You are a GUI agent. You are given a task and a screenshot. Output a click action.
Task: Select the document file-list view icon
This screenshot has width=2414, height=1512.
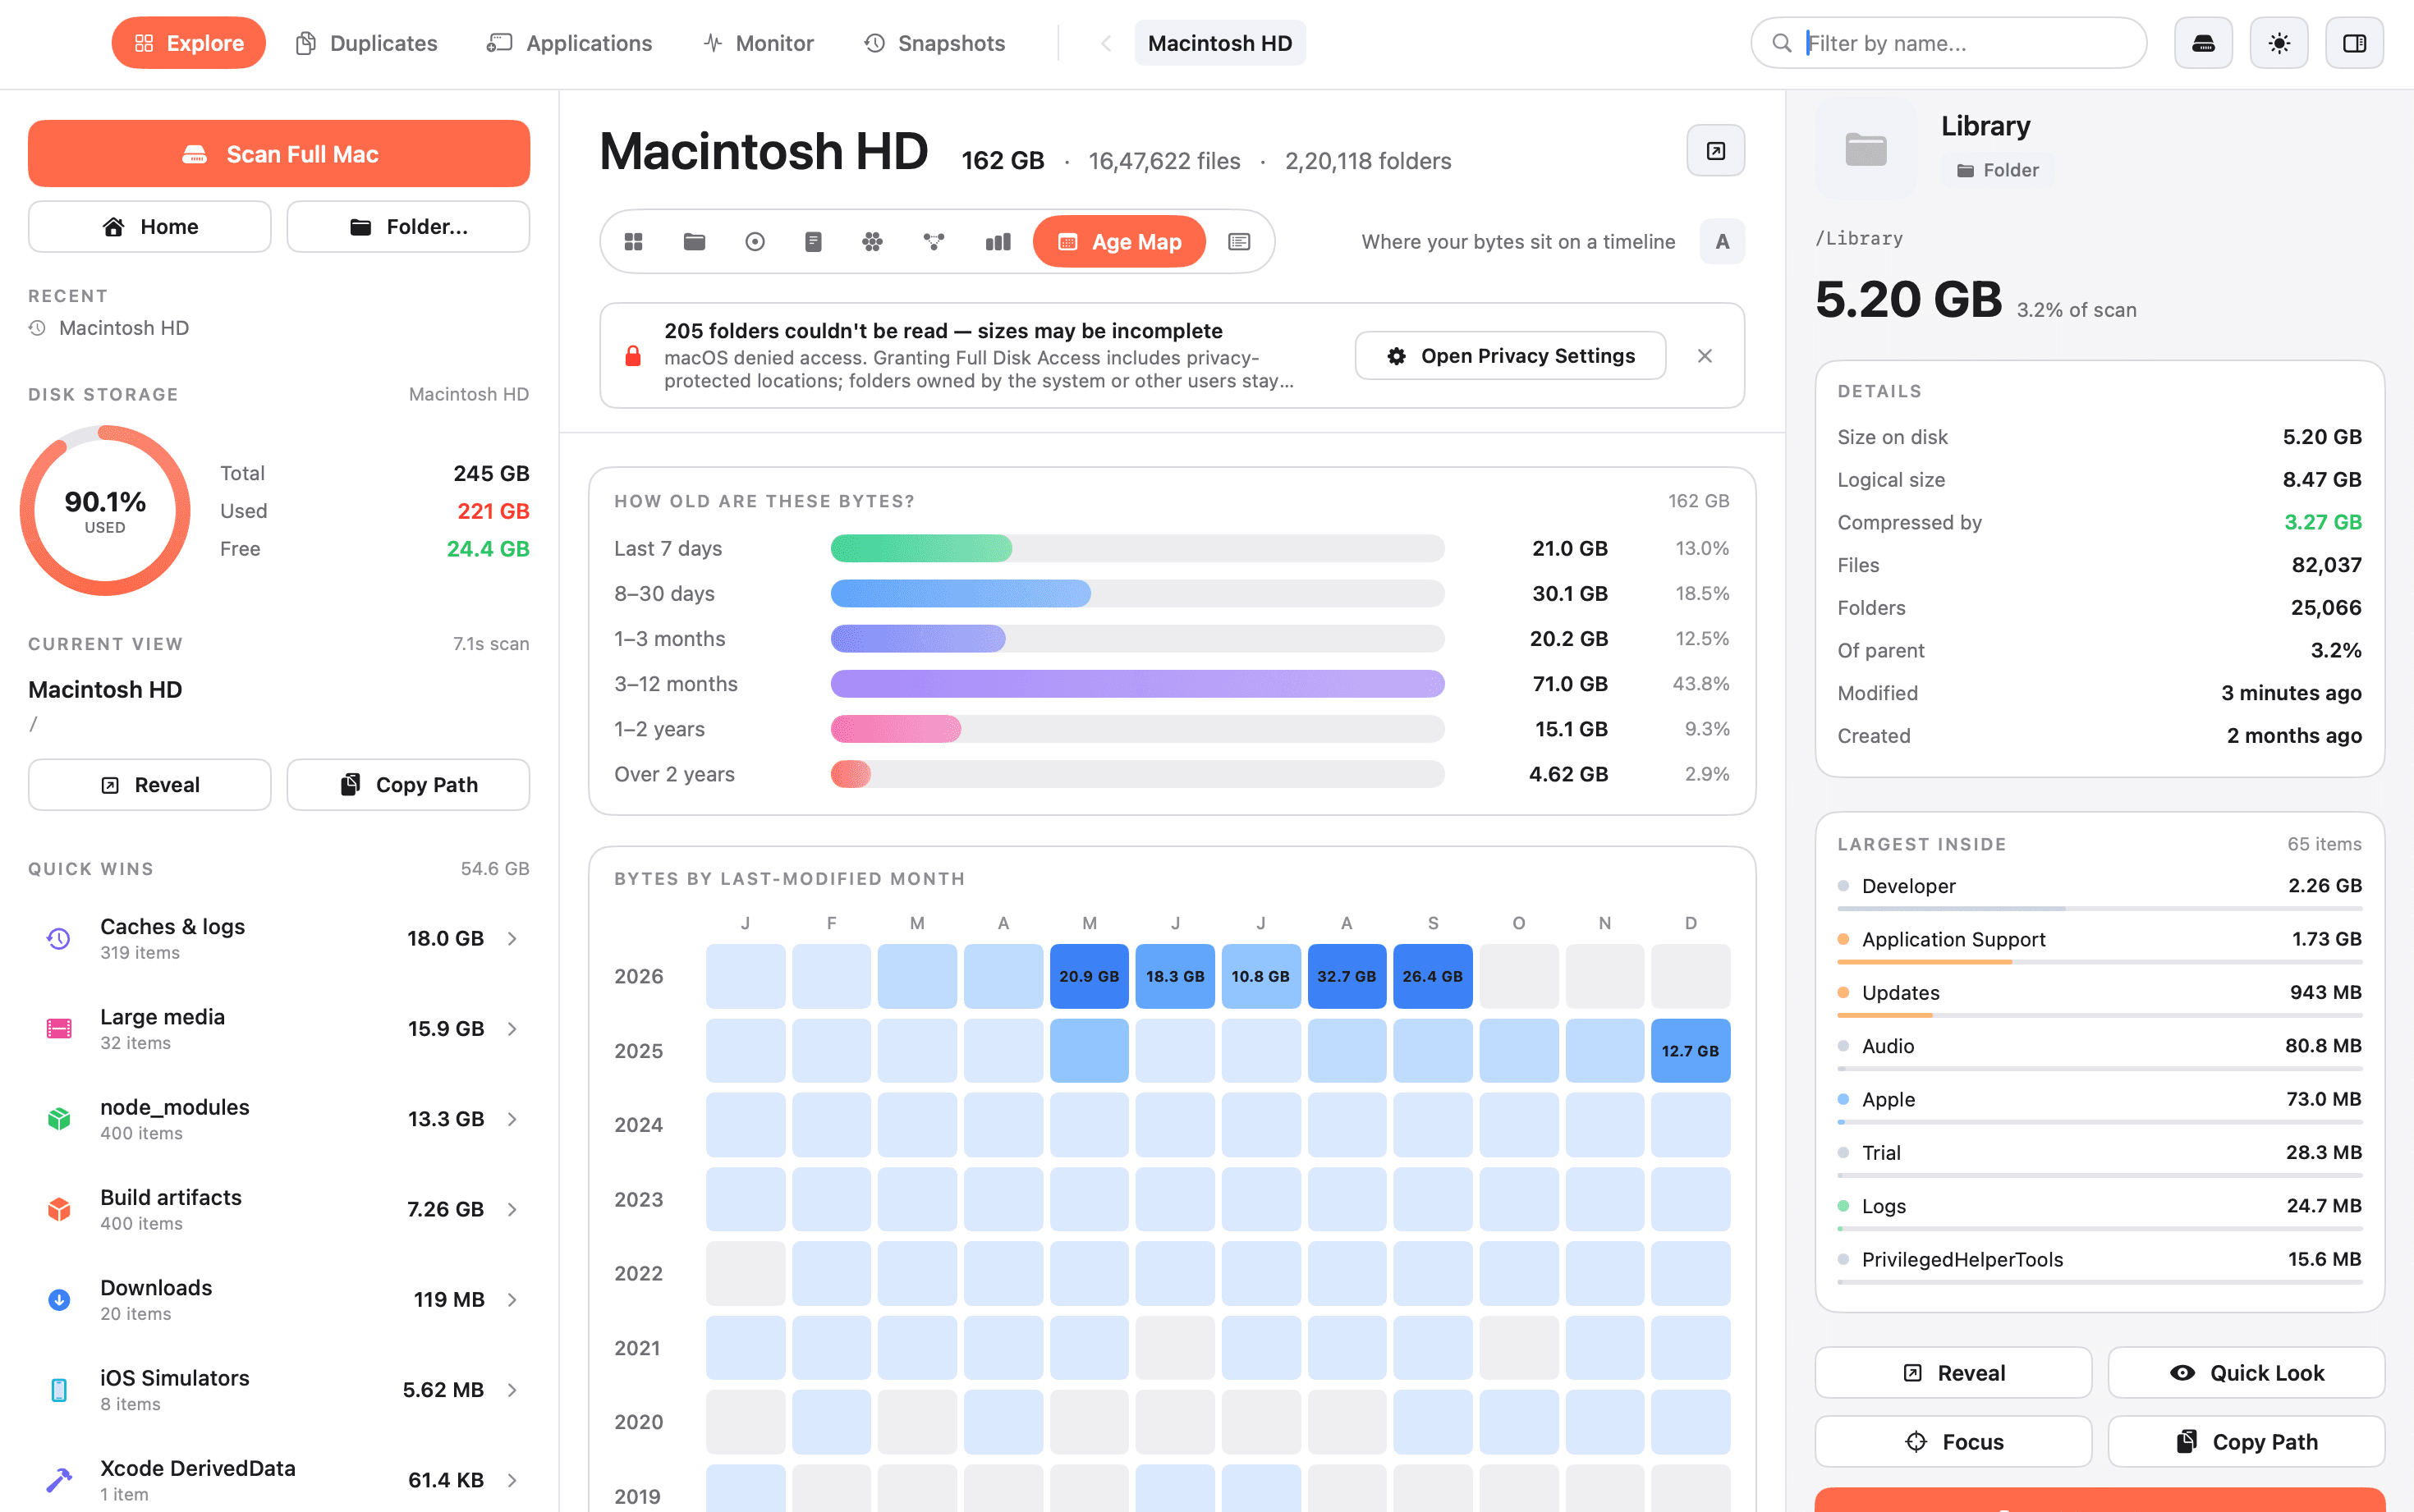[x=813, y=242]
